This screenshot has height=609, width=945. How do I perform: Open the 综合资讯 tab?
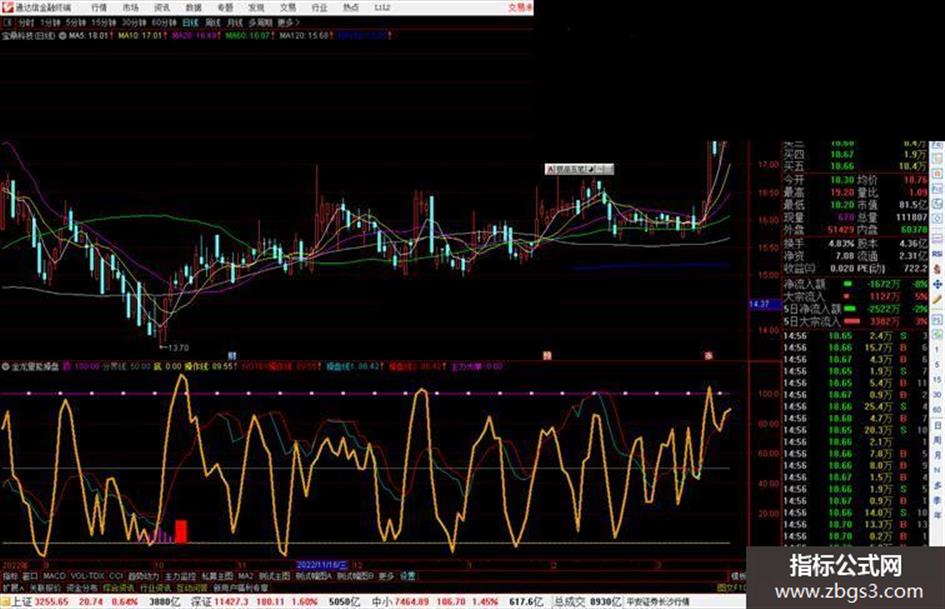point(118,587)
